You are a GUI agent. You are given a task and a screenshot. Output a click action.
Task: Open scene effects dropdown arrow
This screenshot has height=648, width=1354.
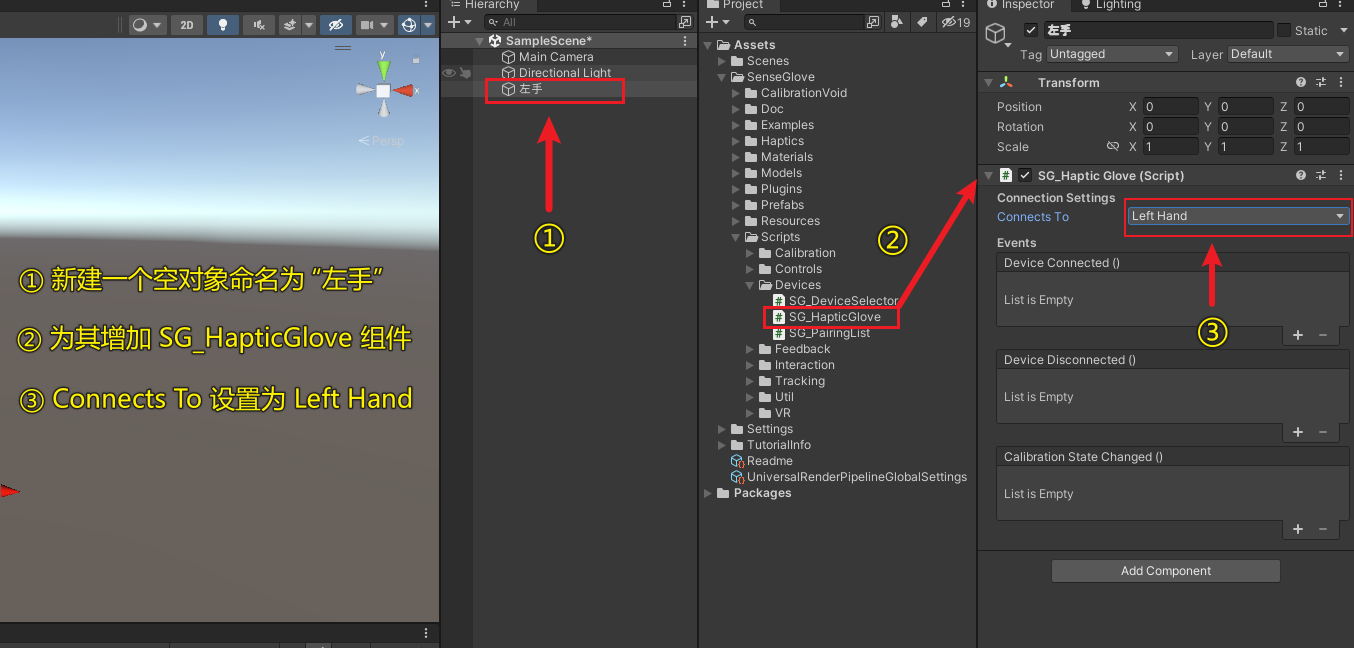309,25
